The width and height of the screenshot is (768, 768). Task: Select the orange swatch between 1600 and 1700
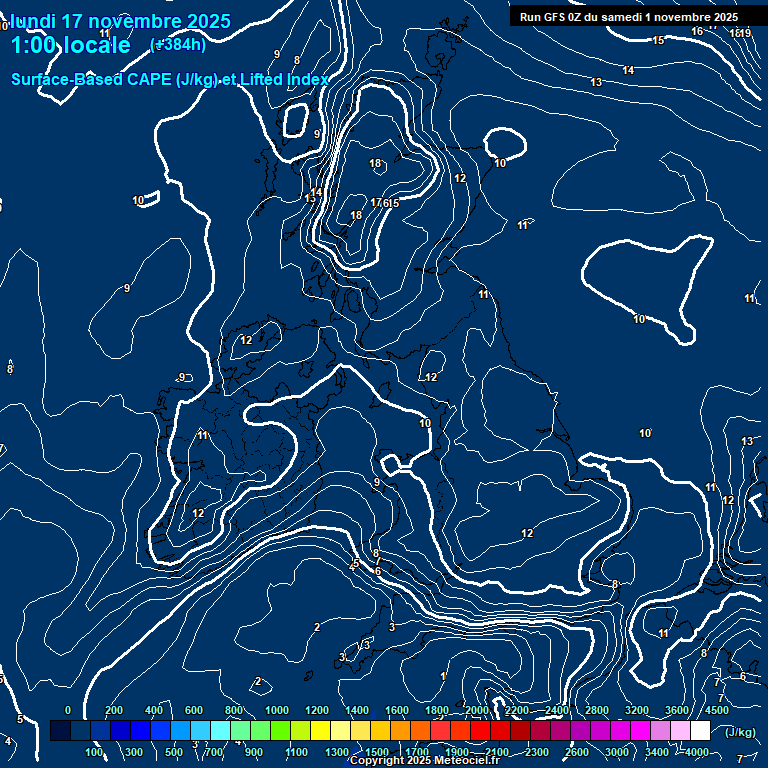point(400,730)
